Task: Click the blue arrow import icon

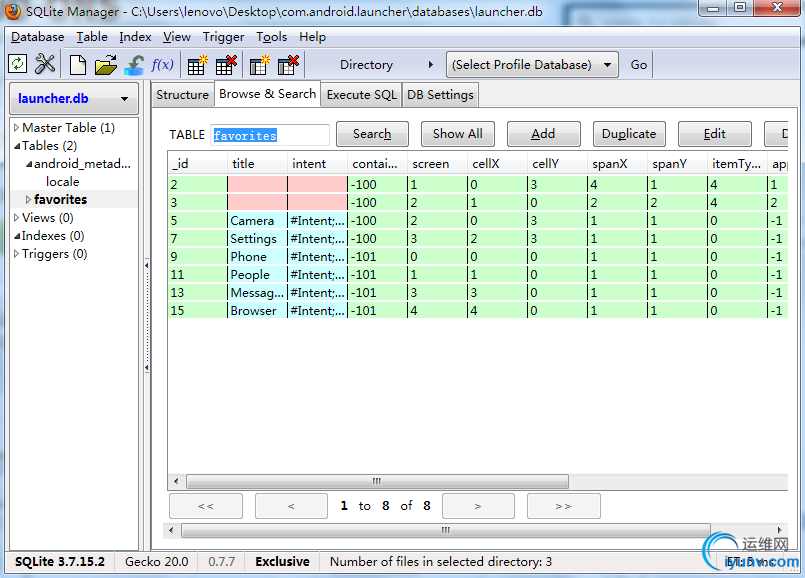Action: click(x=134, y=65)
